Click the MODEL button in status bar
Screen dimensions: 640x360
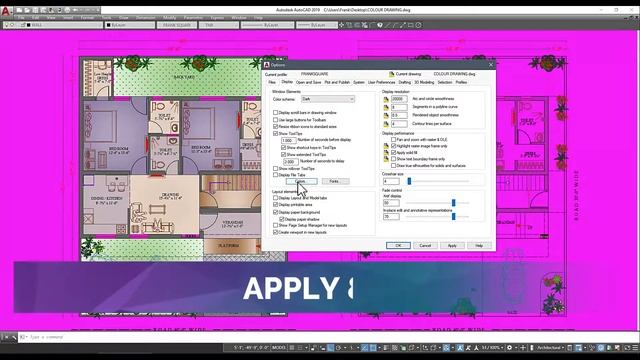(x=279, y=348)
